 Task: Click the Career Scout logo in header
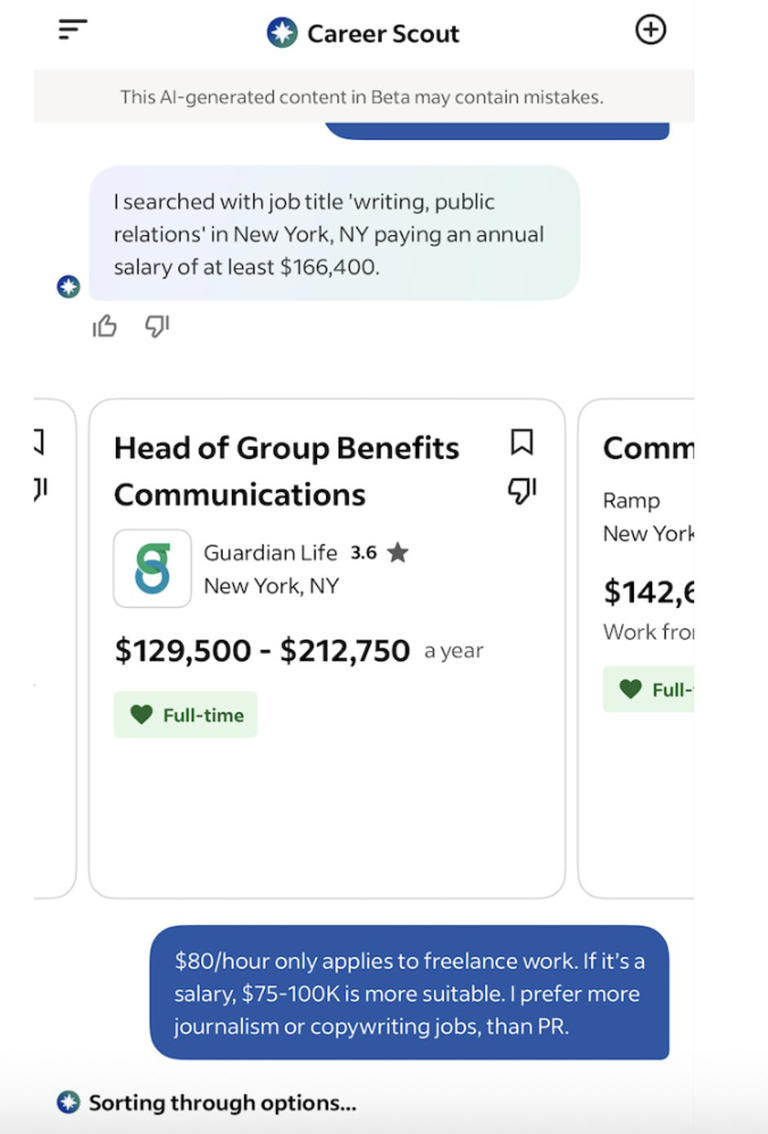click(x=282, y=33)
